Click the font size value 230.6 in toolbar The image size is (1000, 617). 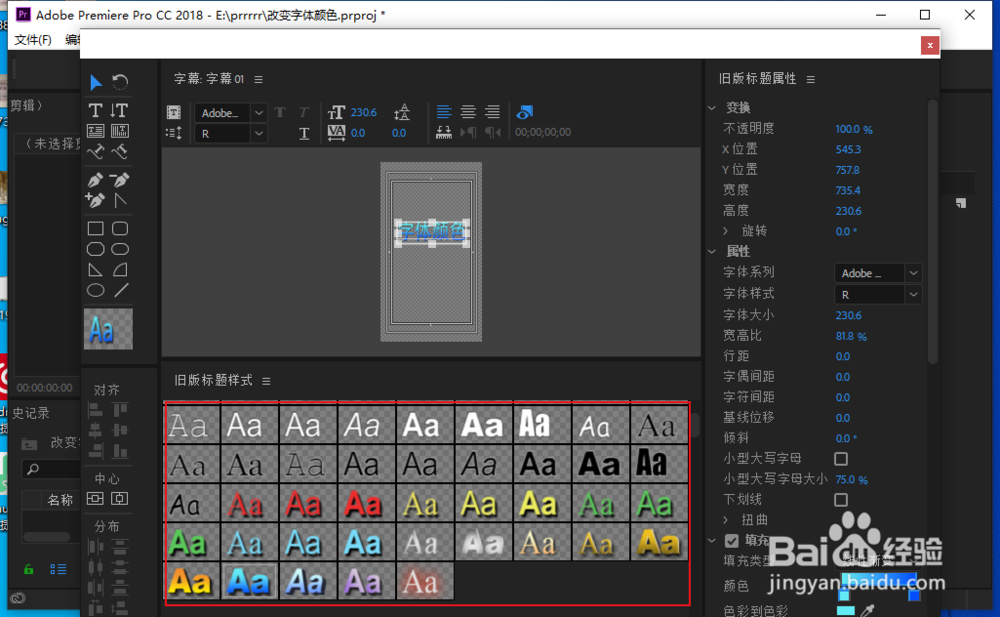[x=364, y=112]
